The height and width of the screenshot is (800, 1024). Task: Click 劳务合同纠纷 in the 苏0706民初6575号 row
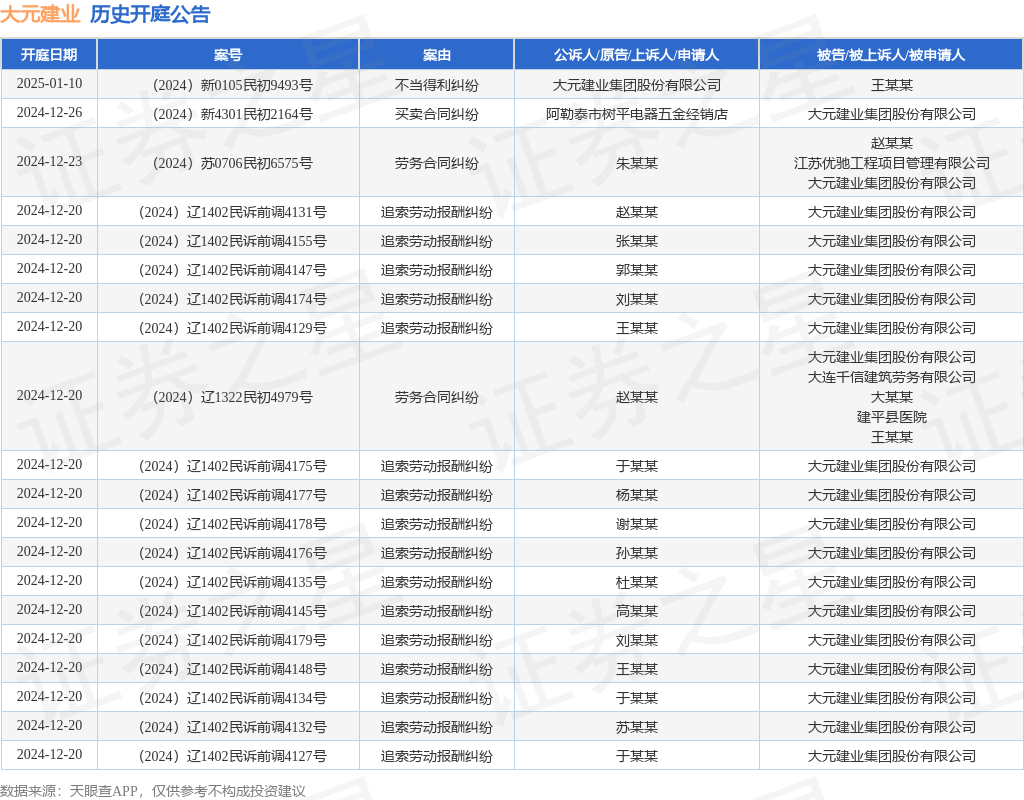point(436,163)
